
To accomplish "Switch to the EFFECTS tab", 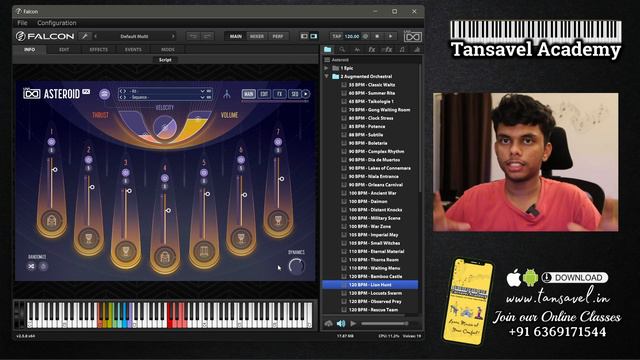I will pyautogui.click(x=99, y=49).
